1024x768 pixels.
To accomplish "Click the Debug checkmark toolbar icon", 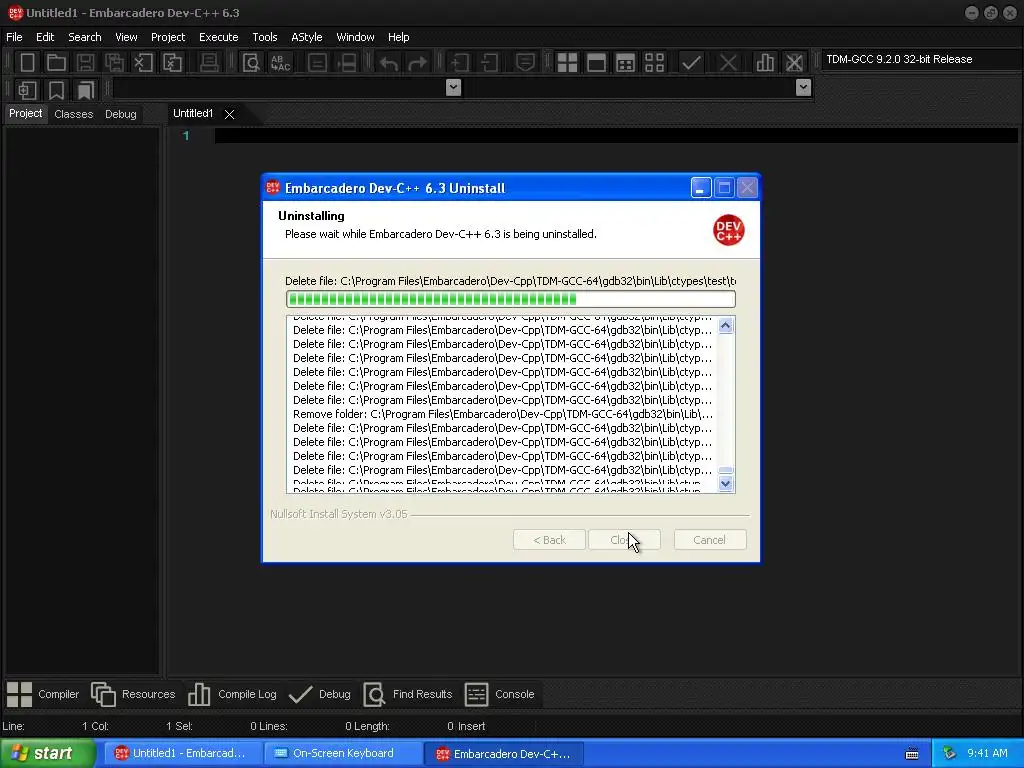I will (691, 63).
